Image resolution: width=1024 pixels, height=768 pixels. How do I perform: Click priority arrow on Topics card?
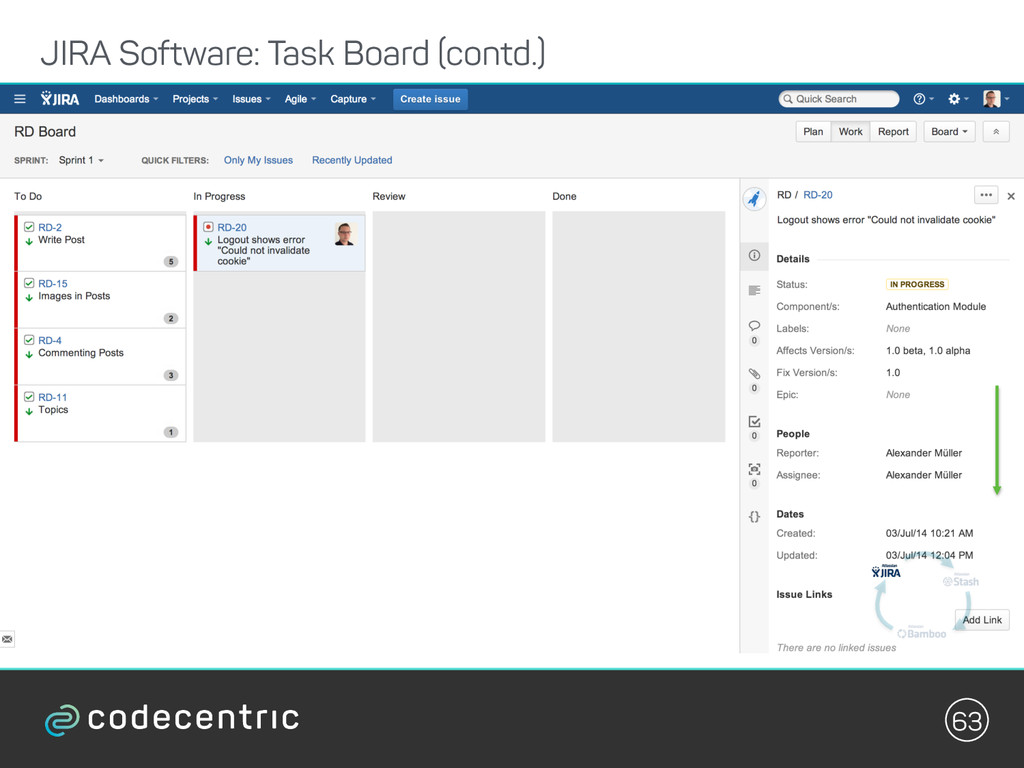pyautogui.click(x=29, y=411)
